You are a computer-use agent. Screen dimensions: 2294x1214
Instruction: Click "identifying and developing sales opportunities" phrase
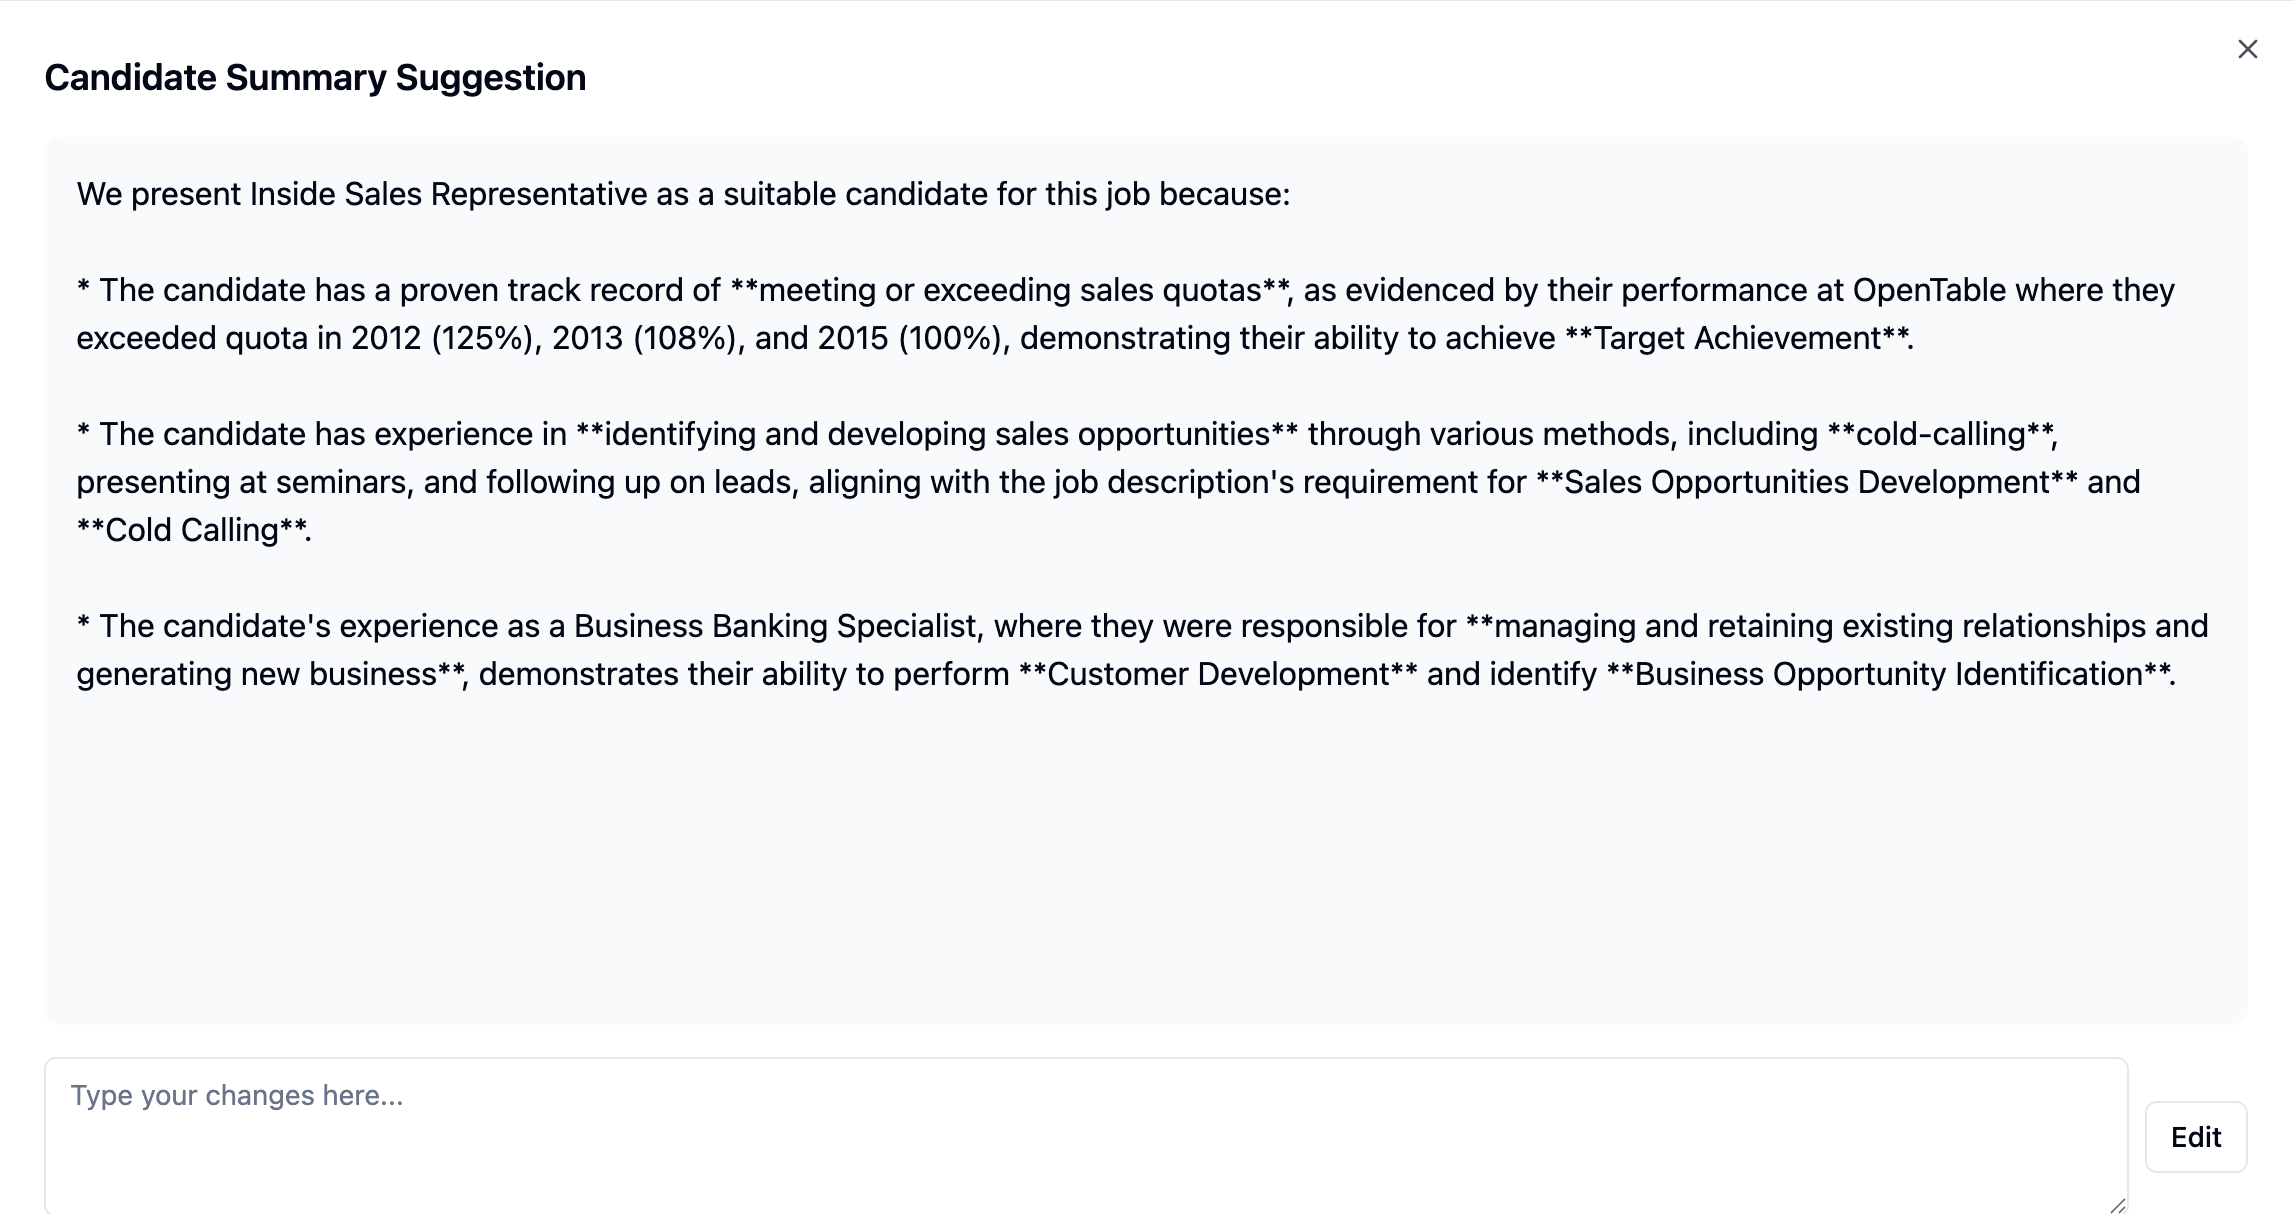click(937, 434)
